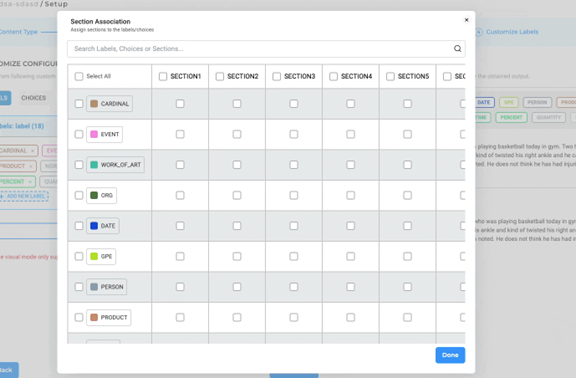Click the DATE blue color swatch

(94, 226)
